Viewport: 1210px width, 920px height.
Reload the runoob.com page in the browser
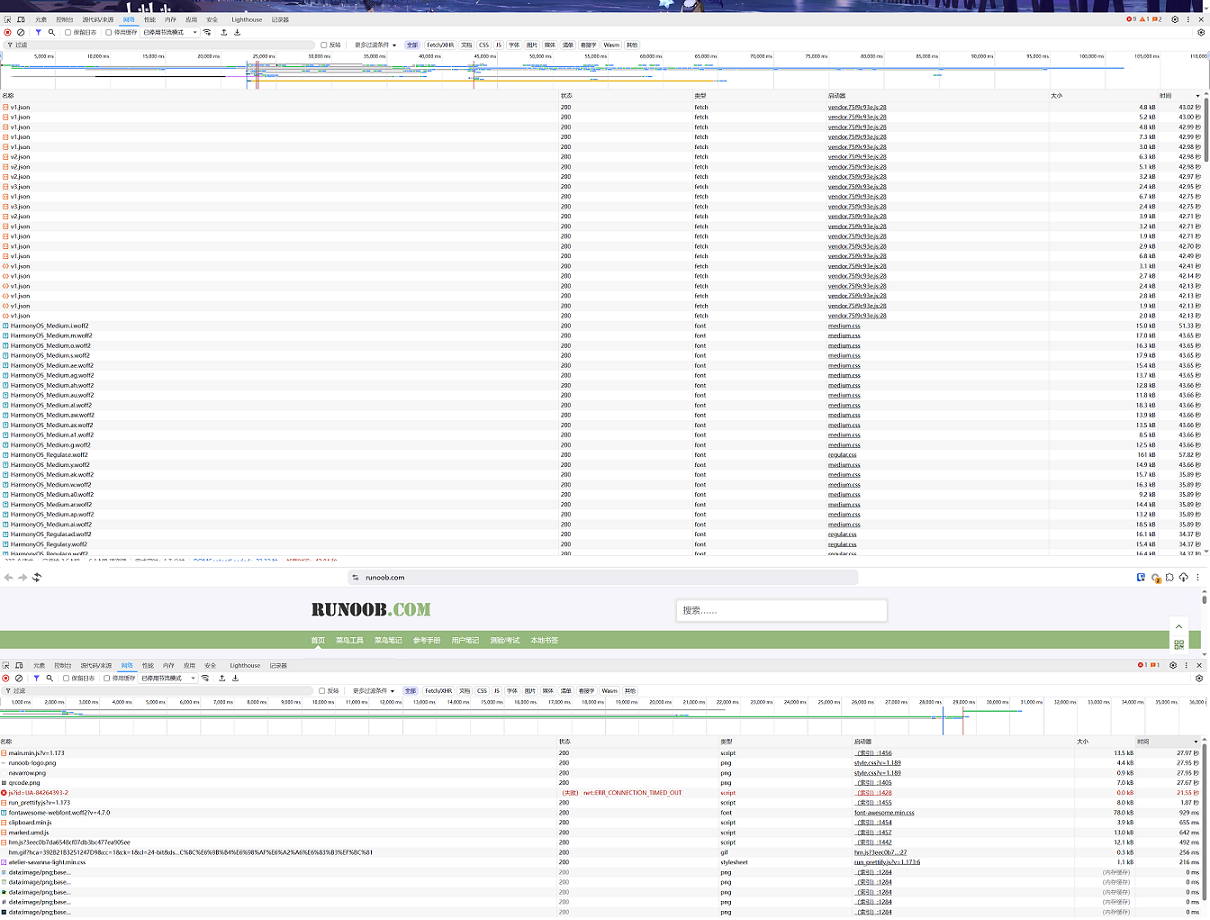tap(37, 577)
